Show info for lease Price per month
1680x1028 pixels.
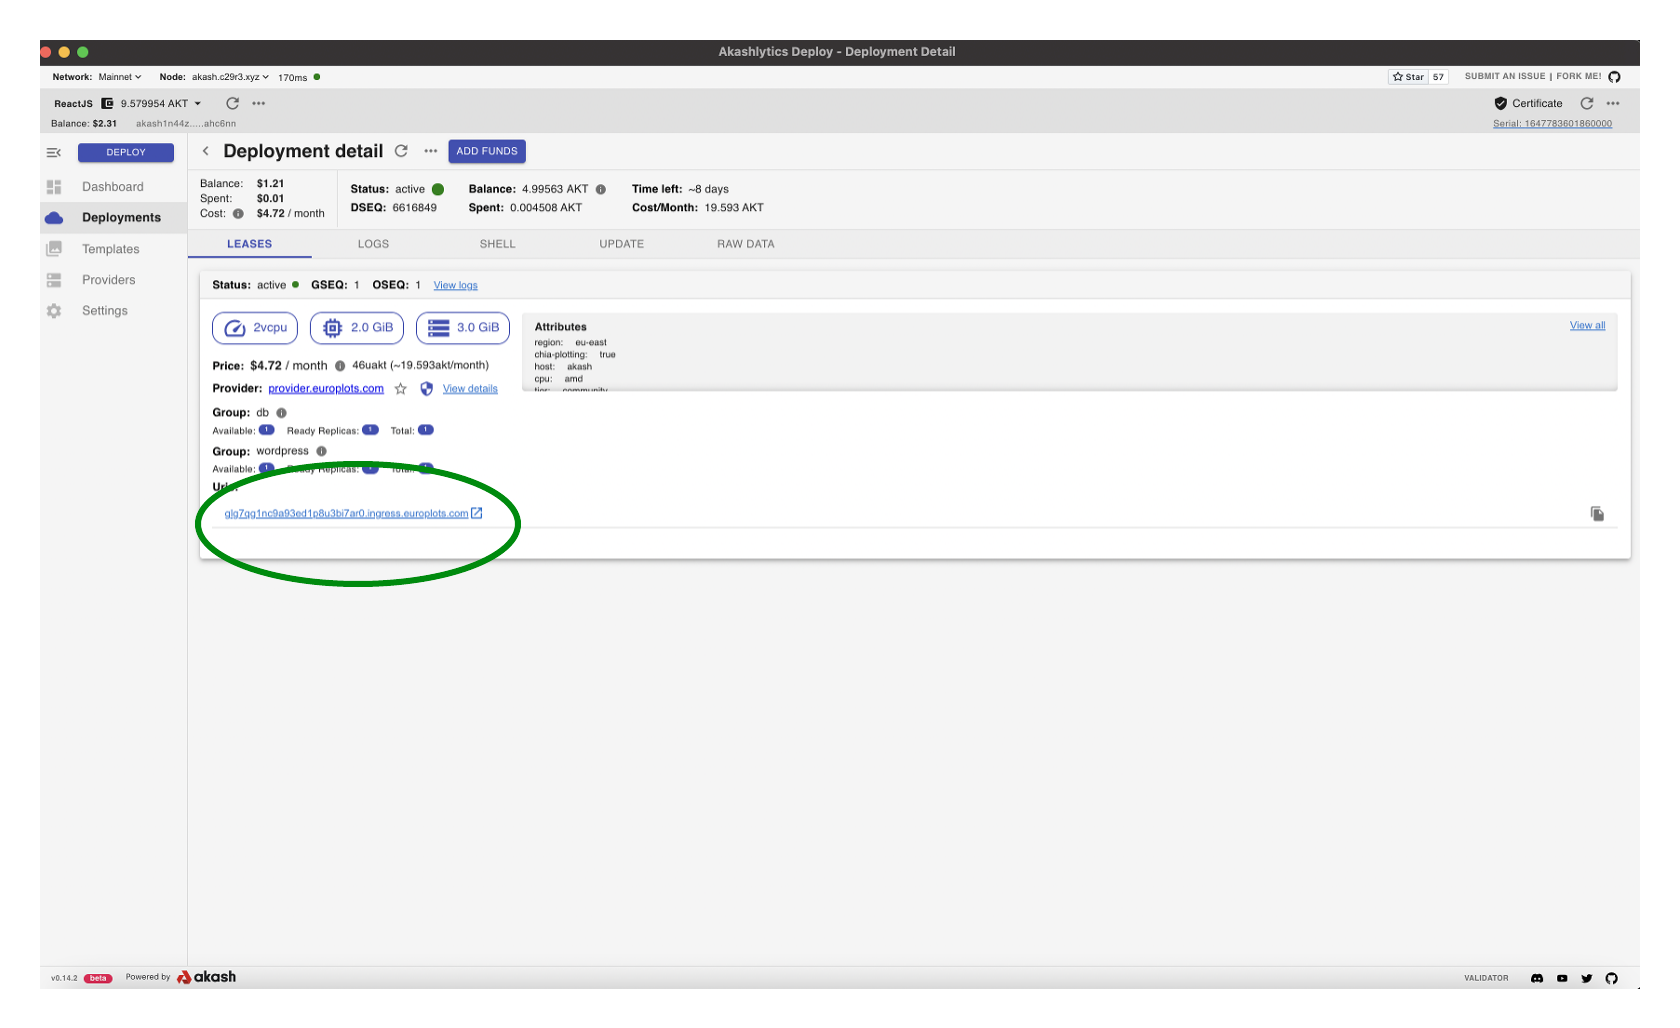340,366
